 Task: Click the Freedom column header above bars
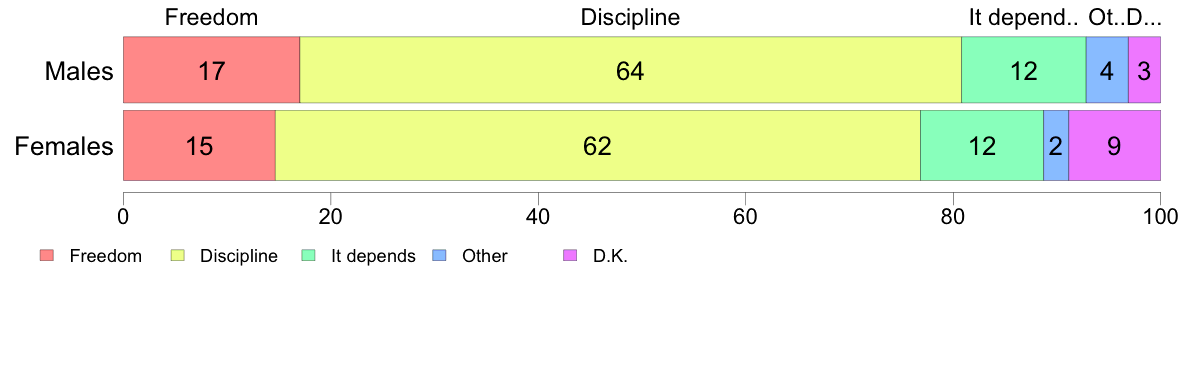(211, 17)
